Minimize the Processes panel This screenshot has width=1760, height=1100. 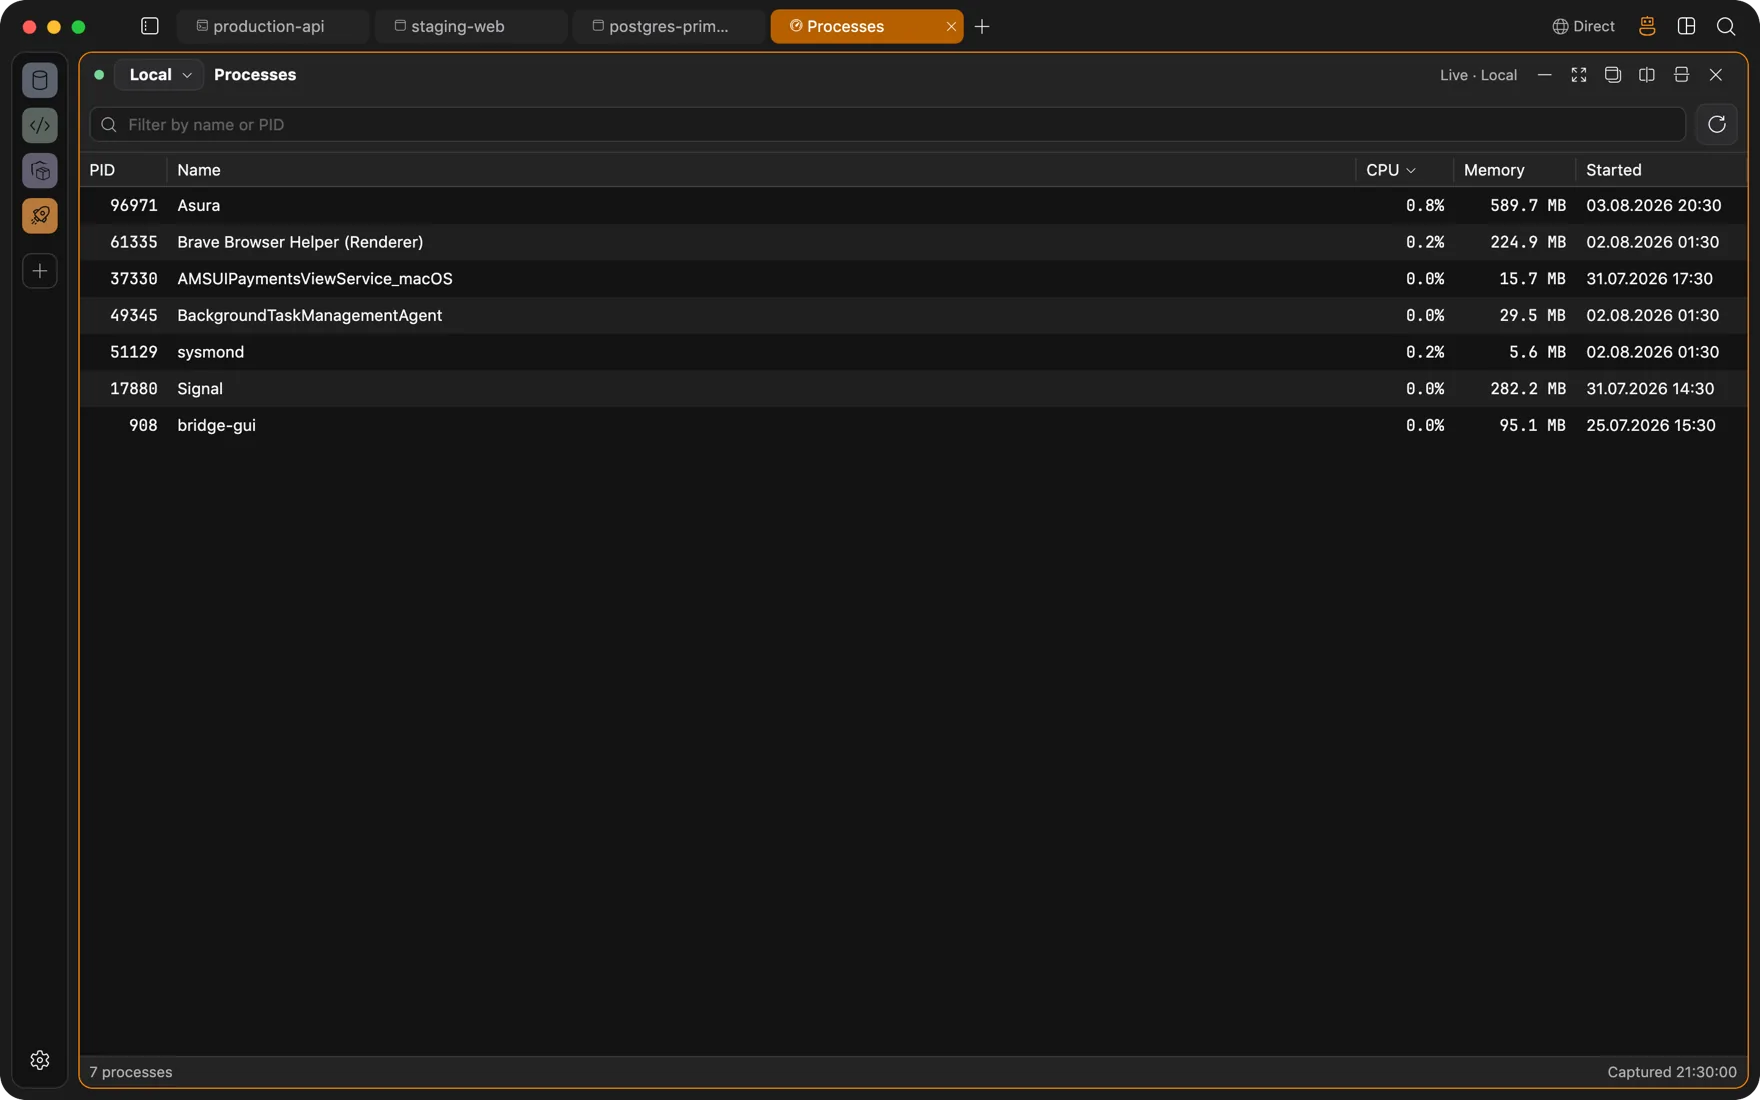pos(1545,75)
